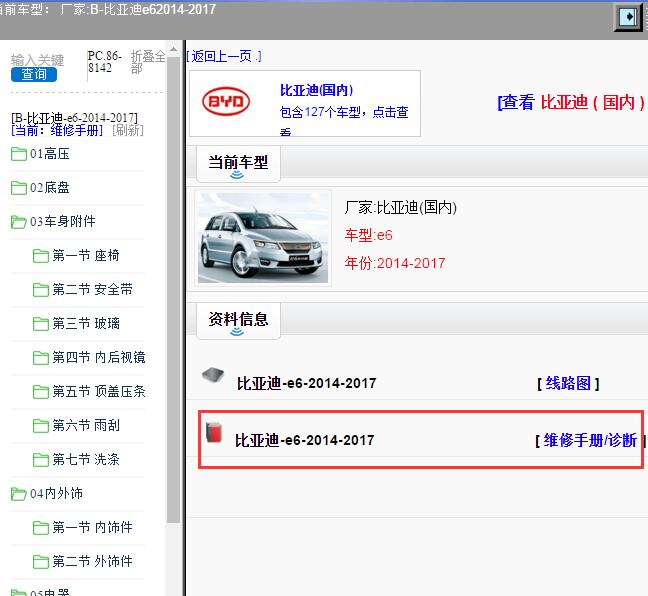Click folder icon beside 第一节 座椅
The image size is (648, 596).
pos(40,256)
